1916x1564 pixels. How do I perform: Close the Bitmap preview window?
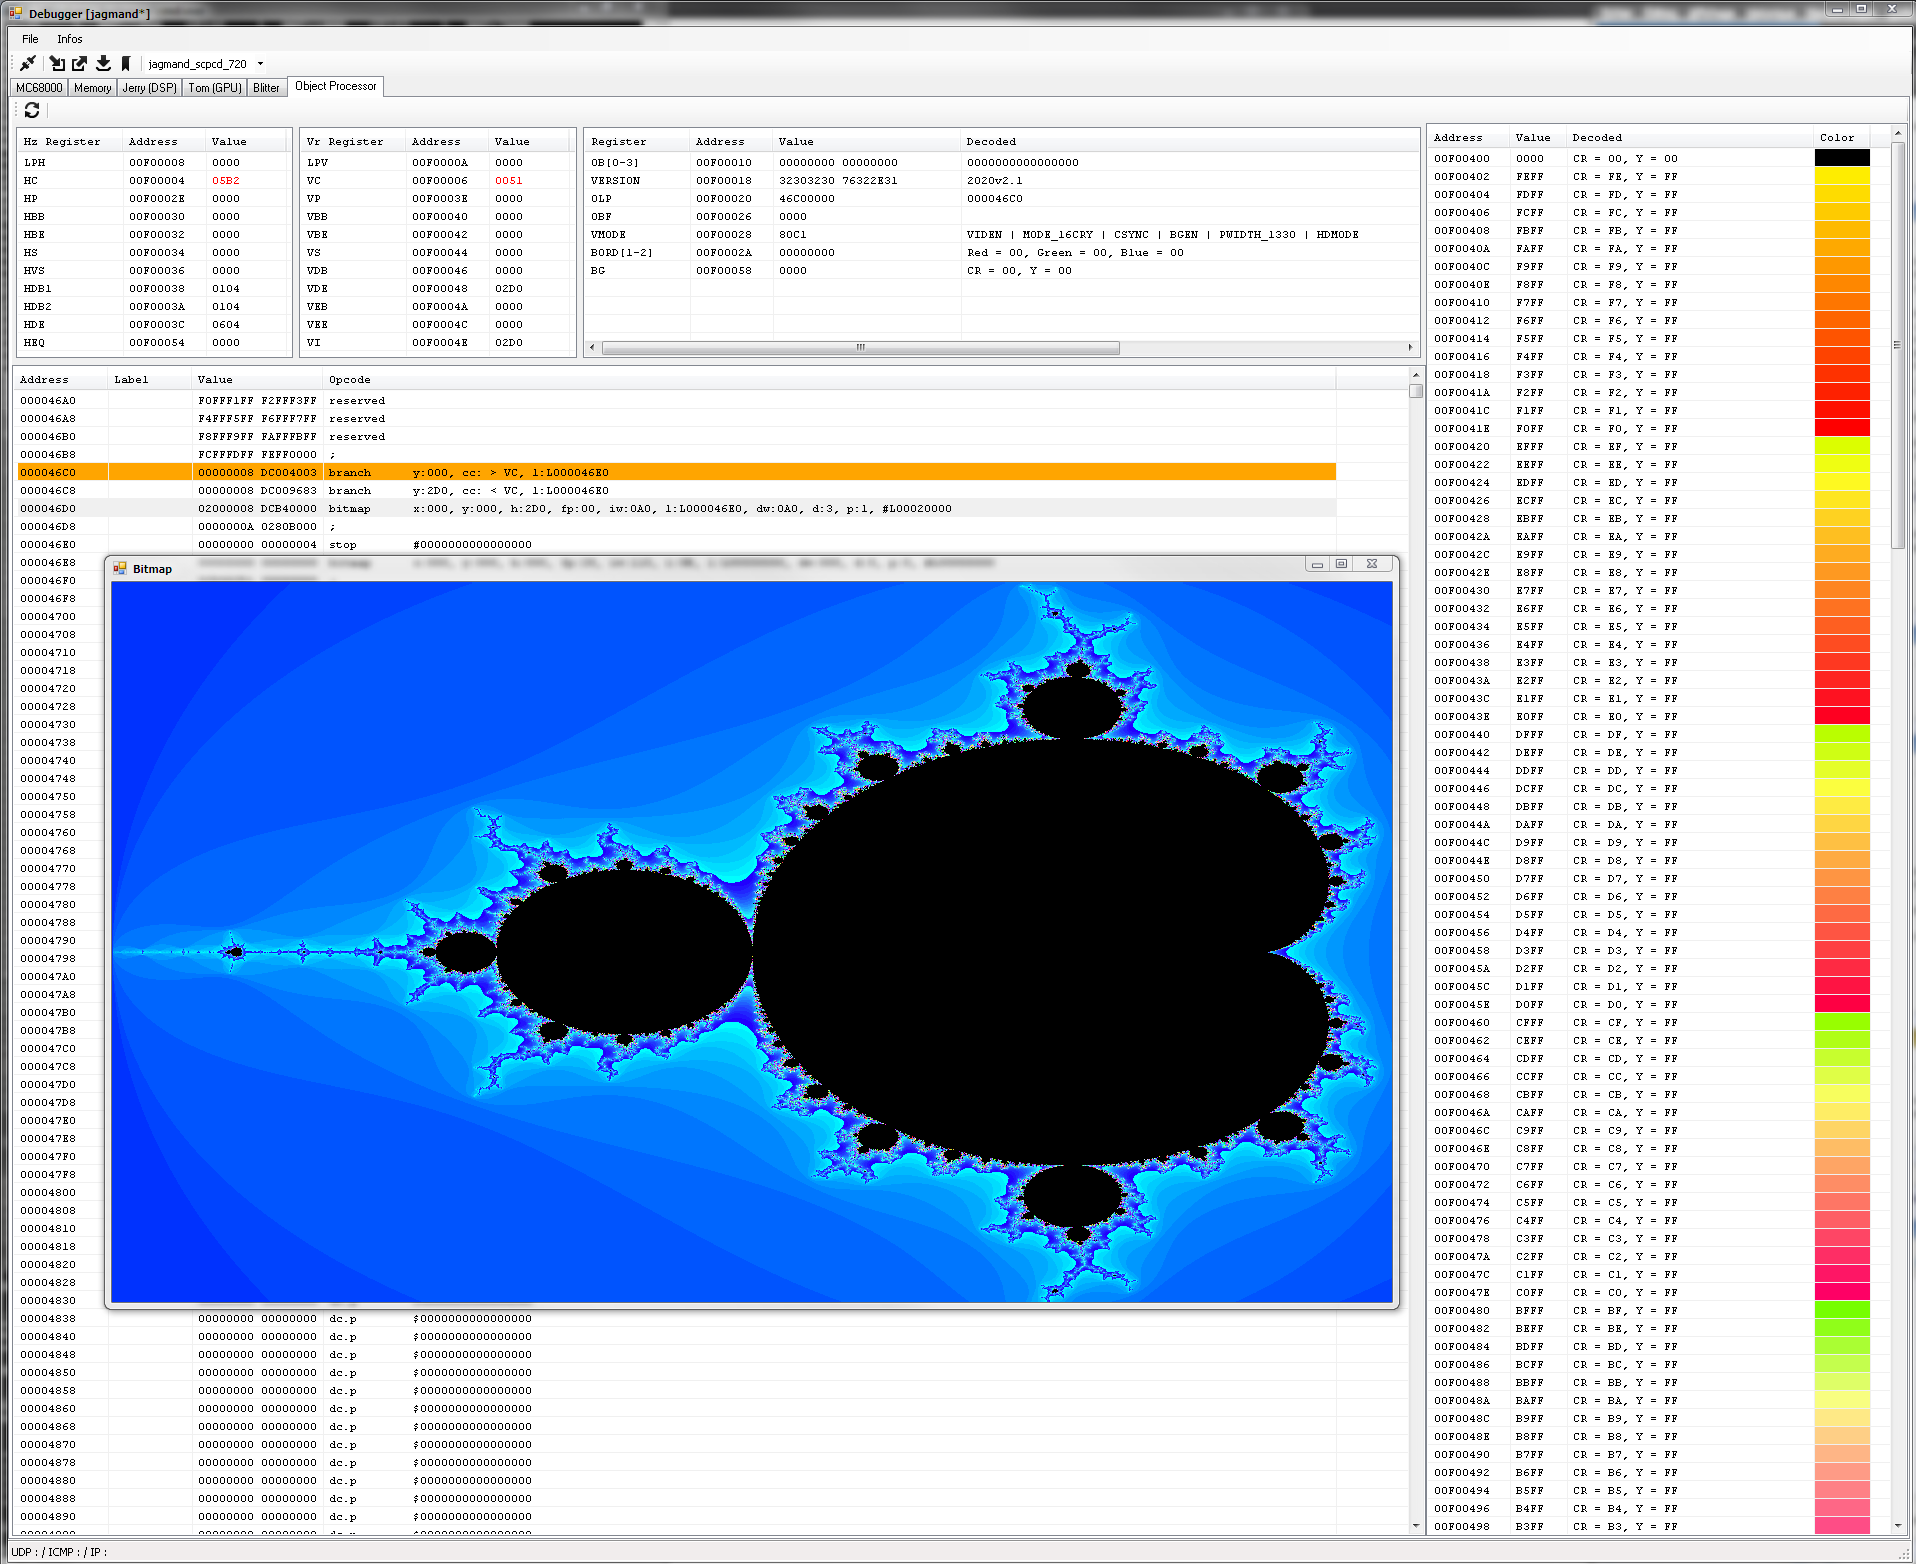tap(1372, 564)
